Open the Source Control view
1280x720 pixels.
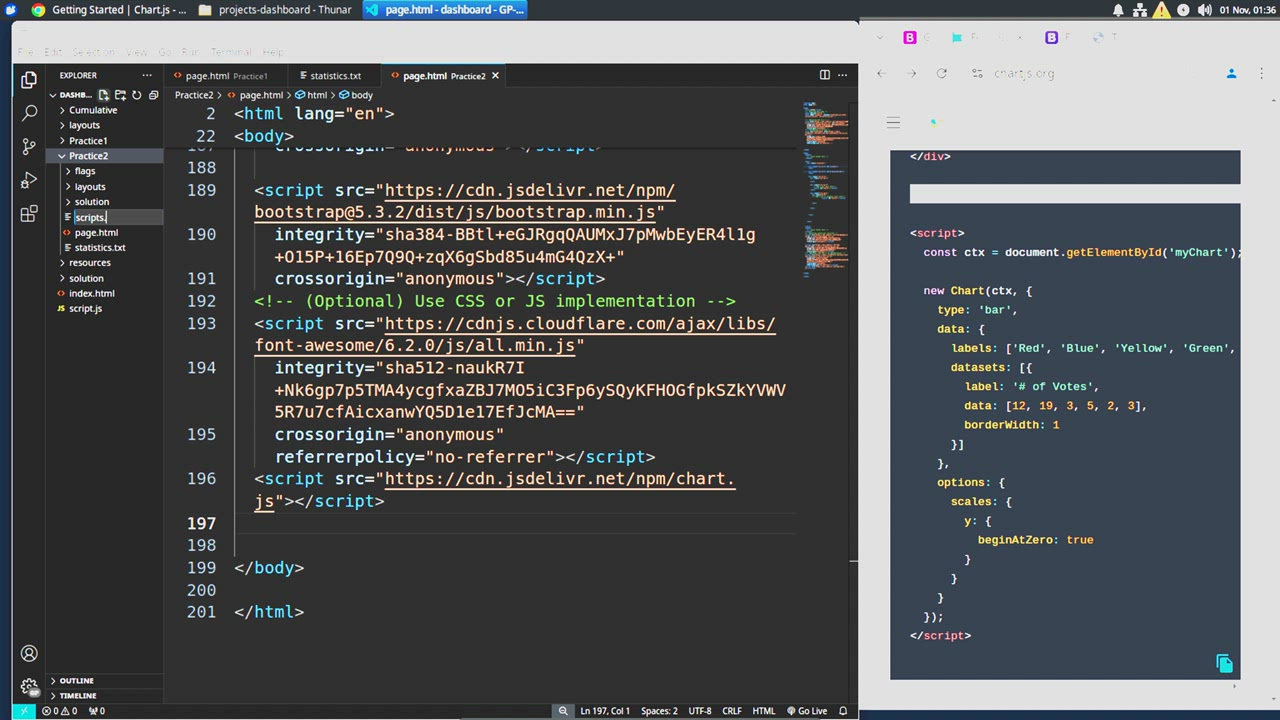pyautogui.click(x=29, y=147)
